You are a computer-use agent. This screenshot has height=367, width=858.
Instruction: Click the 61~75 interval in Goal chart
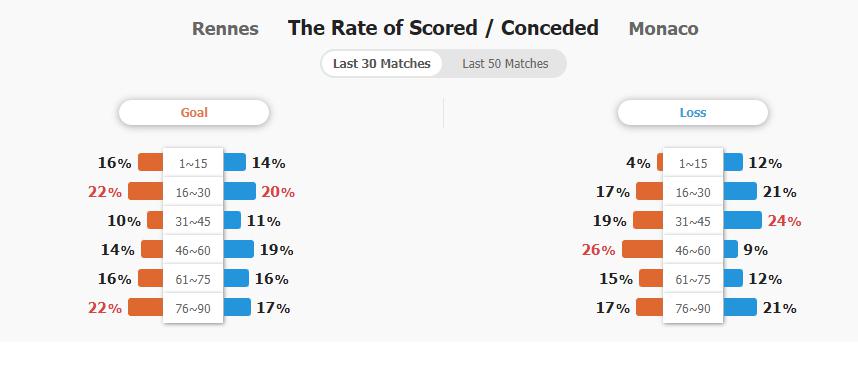click(193, 279)
